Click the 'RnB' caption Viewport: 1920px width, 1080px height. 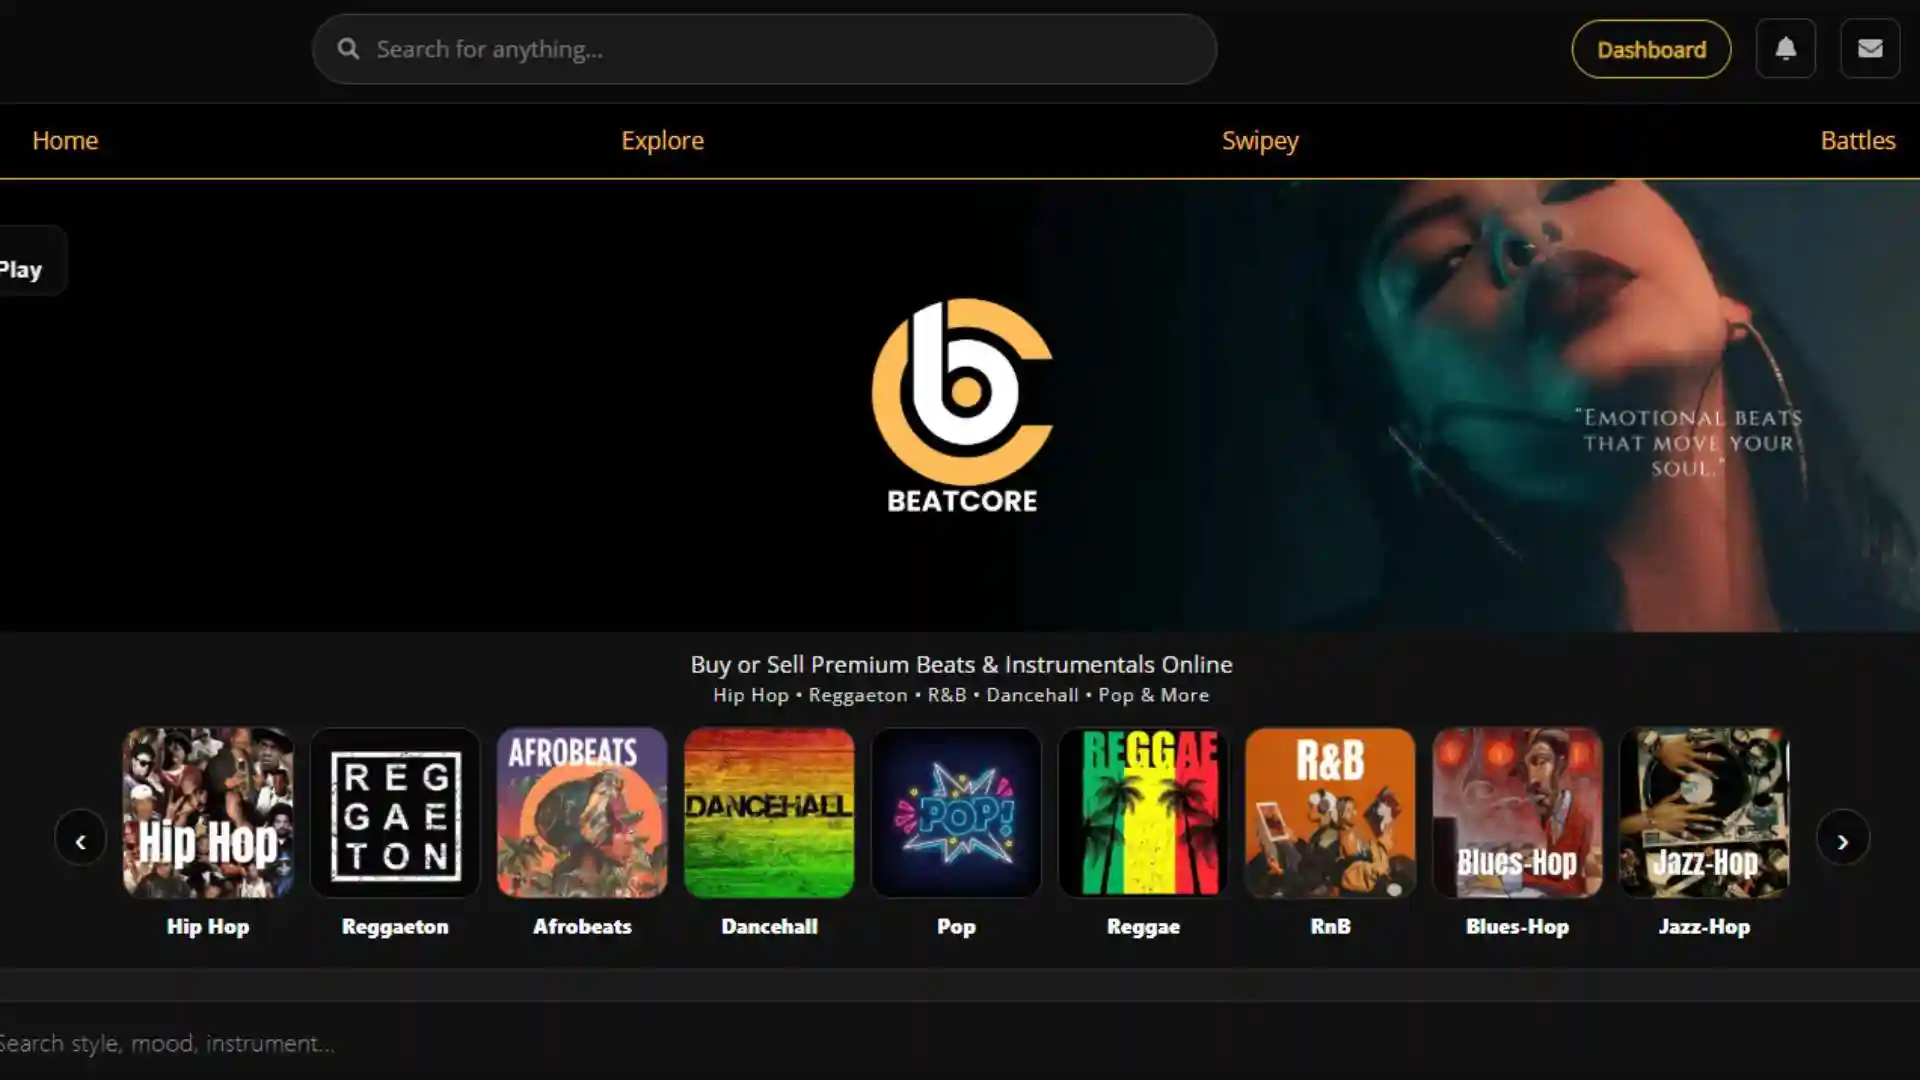tap(1330, 927)
